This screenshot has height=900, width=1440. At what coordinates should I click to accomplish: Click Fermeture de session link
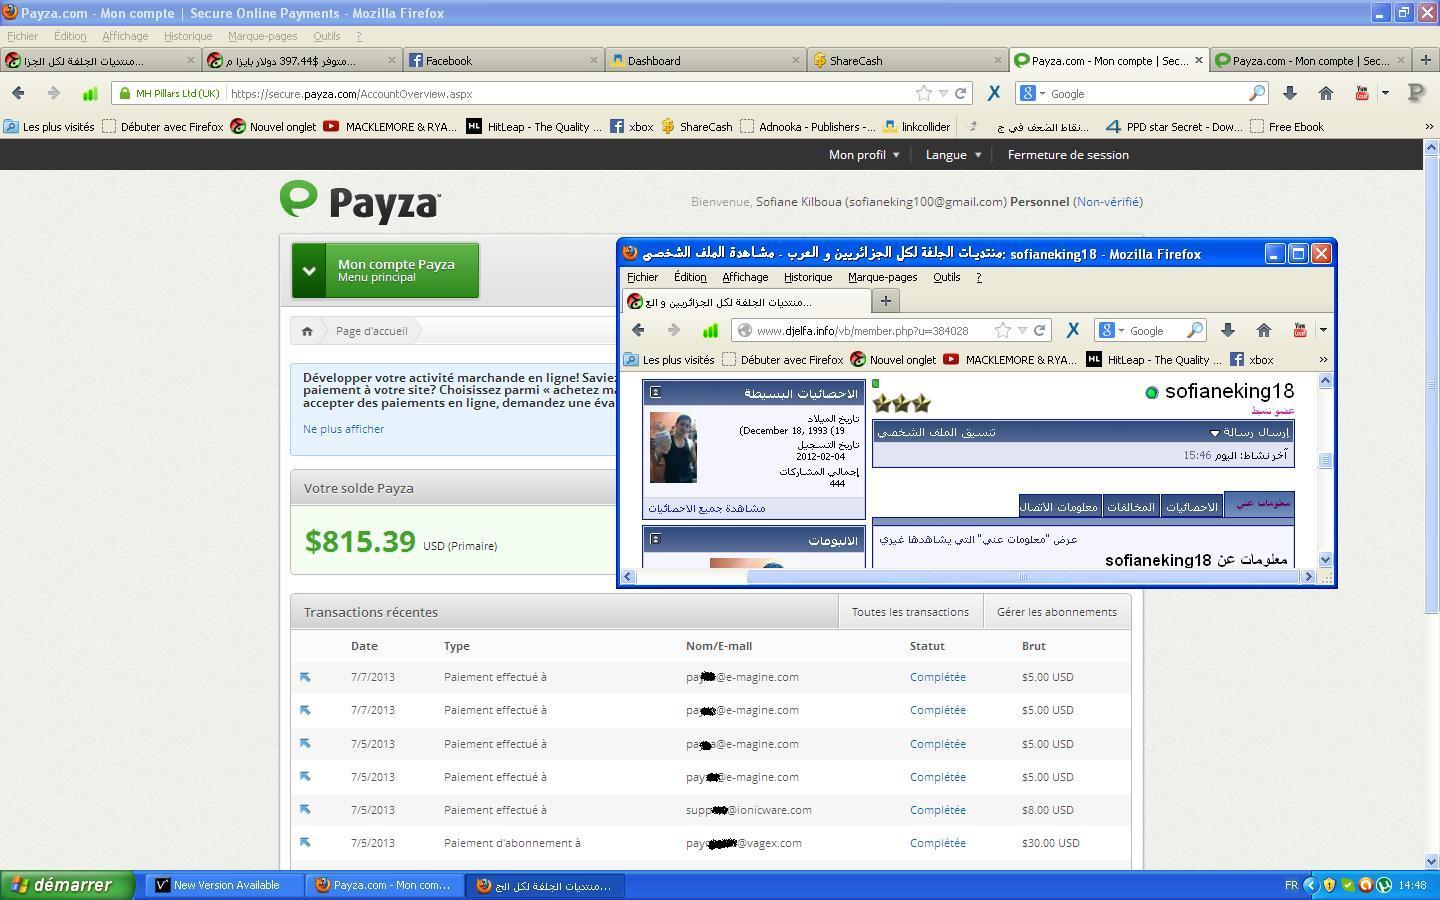[1068, 155]
